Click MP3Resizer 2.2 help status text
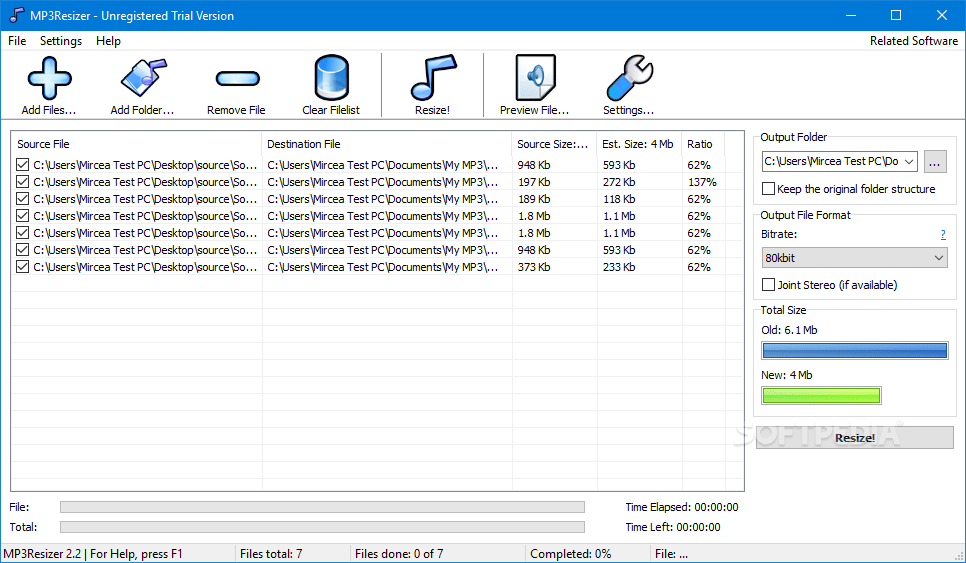 [x=93, y=554]
